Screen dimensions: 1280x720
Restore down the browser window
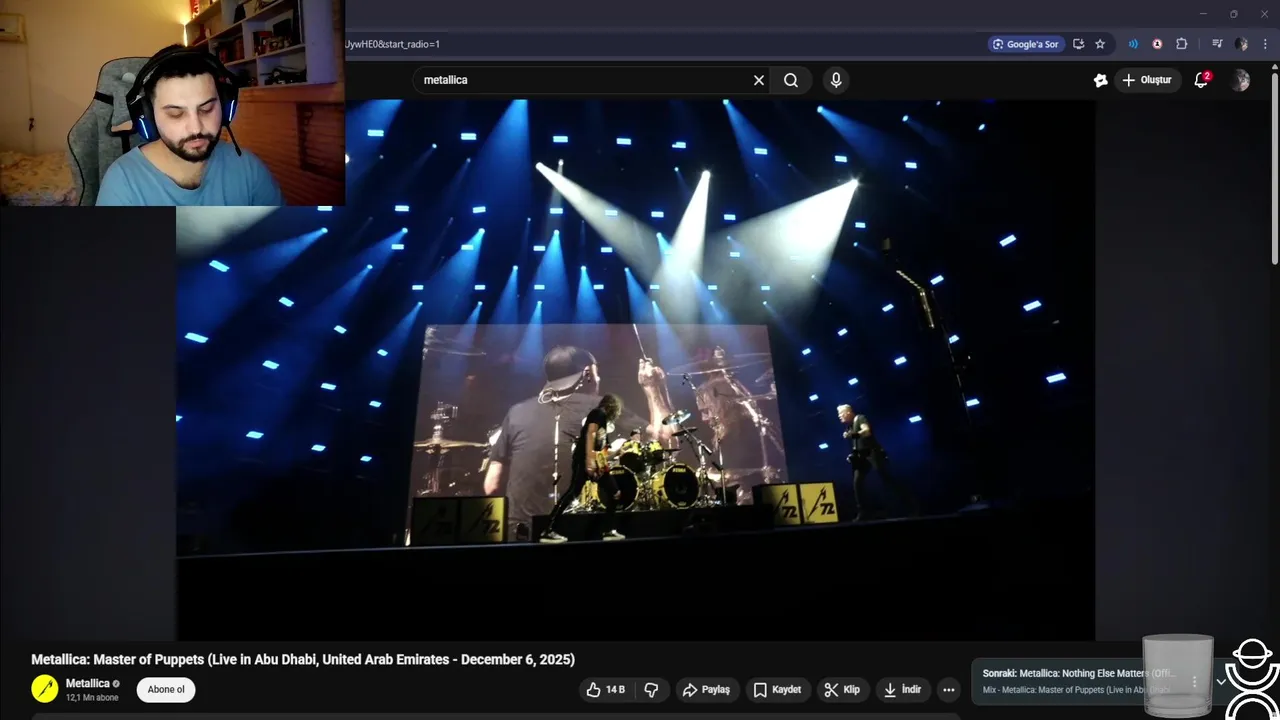(1234, 14)
